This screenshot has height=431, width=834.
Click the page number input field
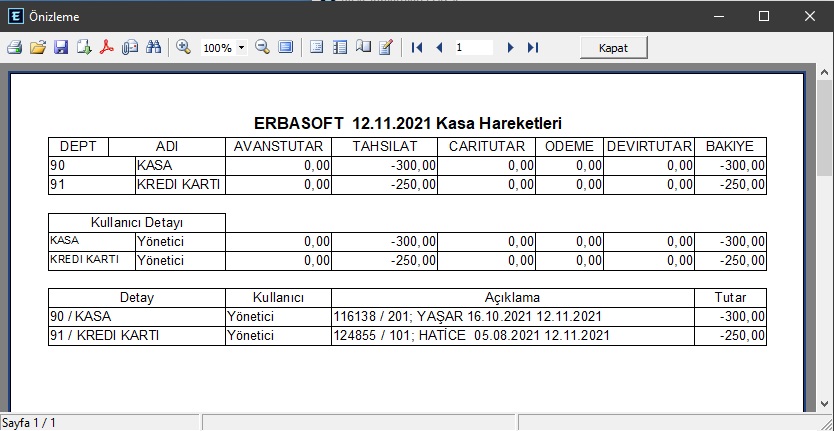(473, 48)
